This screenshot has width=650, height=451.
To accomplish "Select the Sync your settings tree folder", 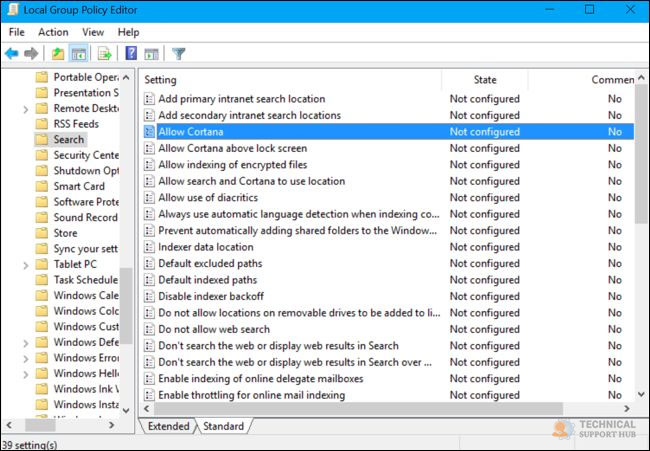I will pos(85,249).
